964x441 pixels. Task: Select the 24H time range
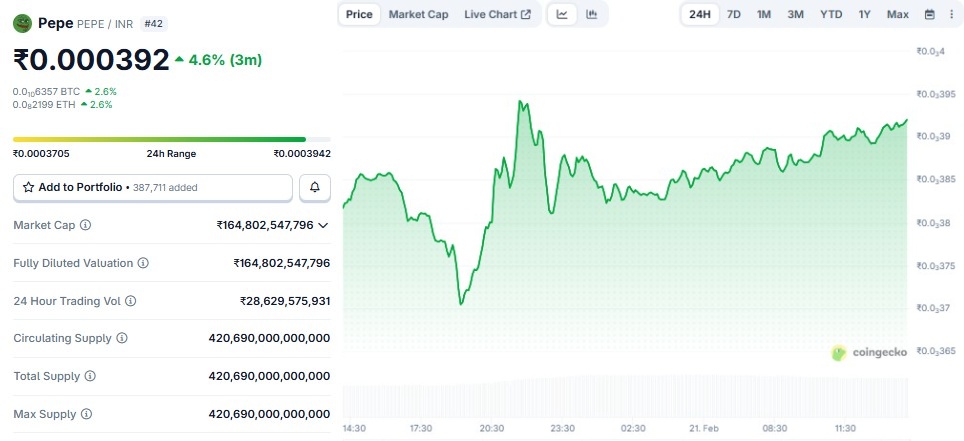pyautogui.click(x=700, y=14)
